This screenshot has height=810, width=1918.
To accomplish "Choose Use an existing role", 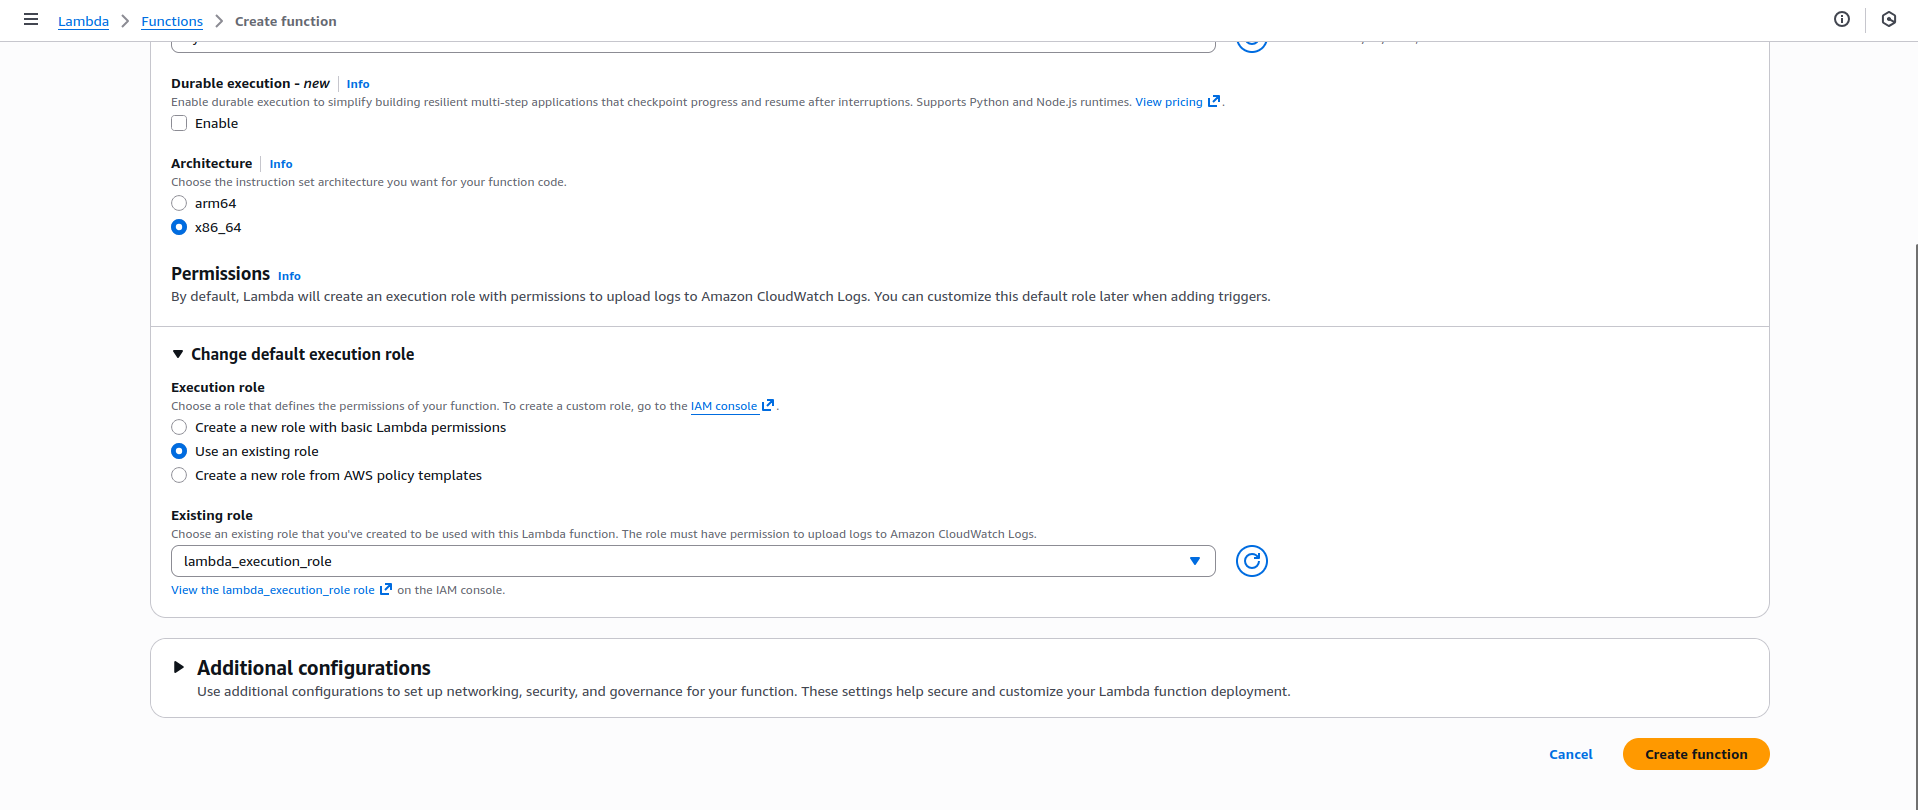I will [x=179, y=452].
